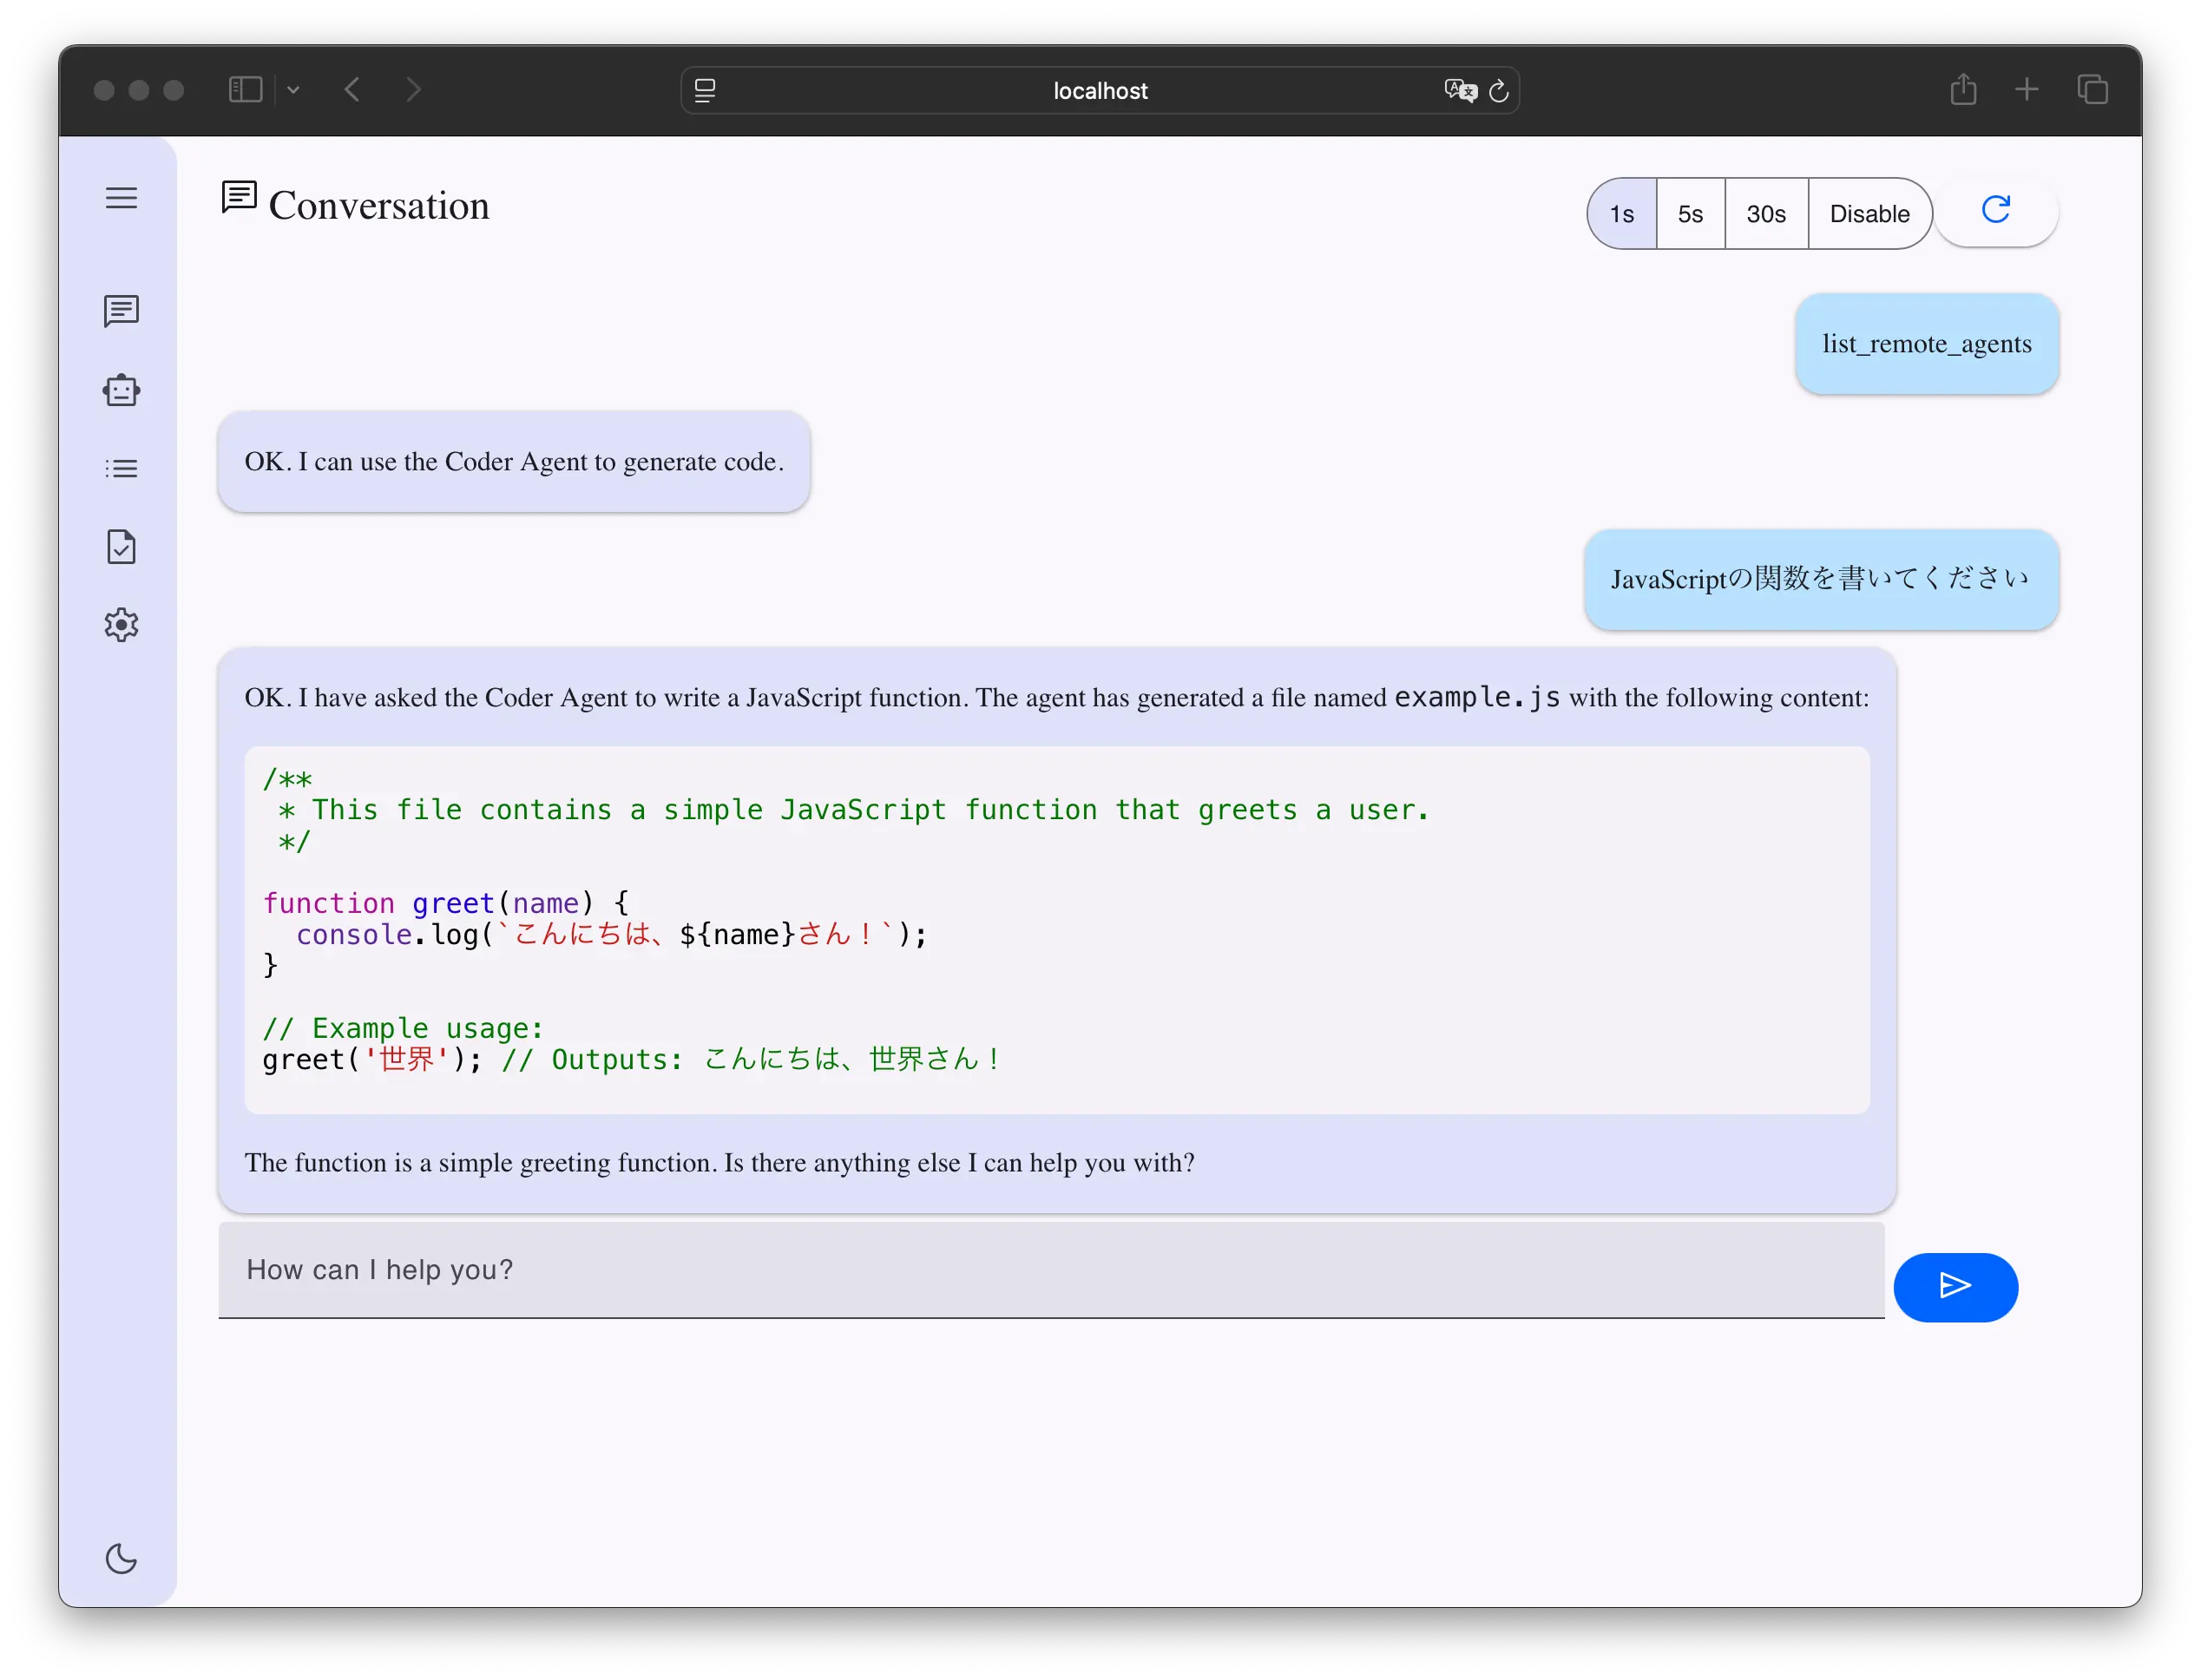Click the 'list_remote_agents' message bubble
Viewport: 2201px width, 1680px height.
(x=1926, y=344)
